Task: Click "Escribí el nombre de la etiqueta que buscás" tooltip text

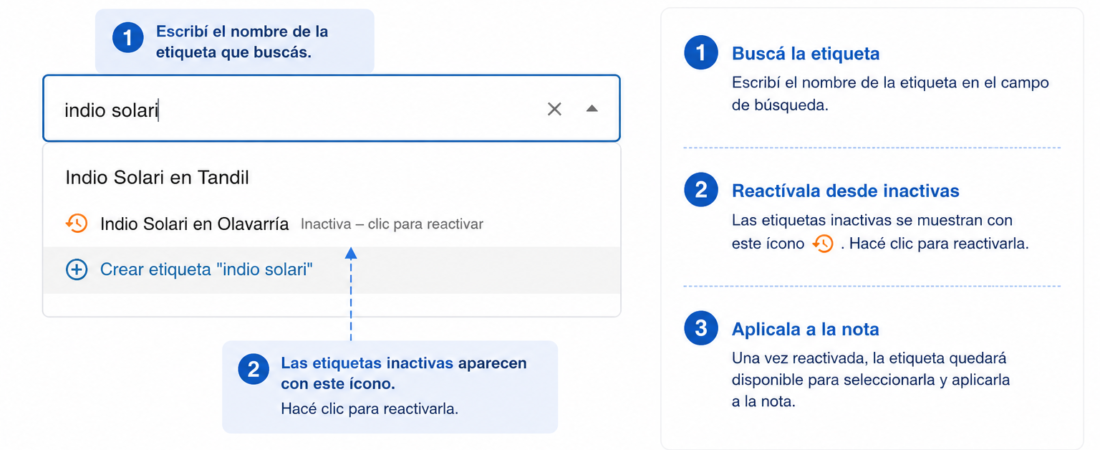Action: tap(242, 42)
